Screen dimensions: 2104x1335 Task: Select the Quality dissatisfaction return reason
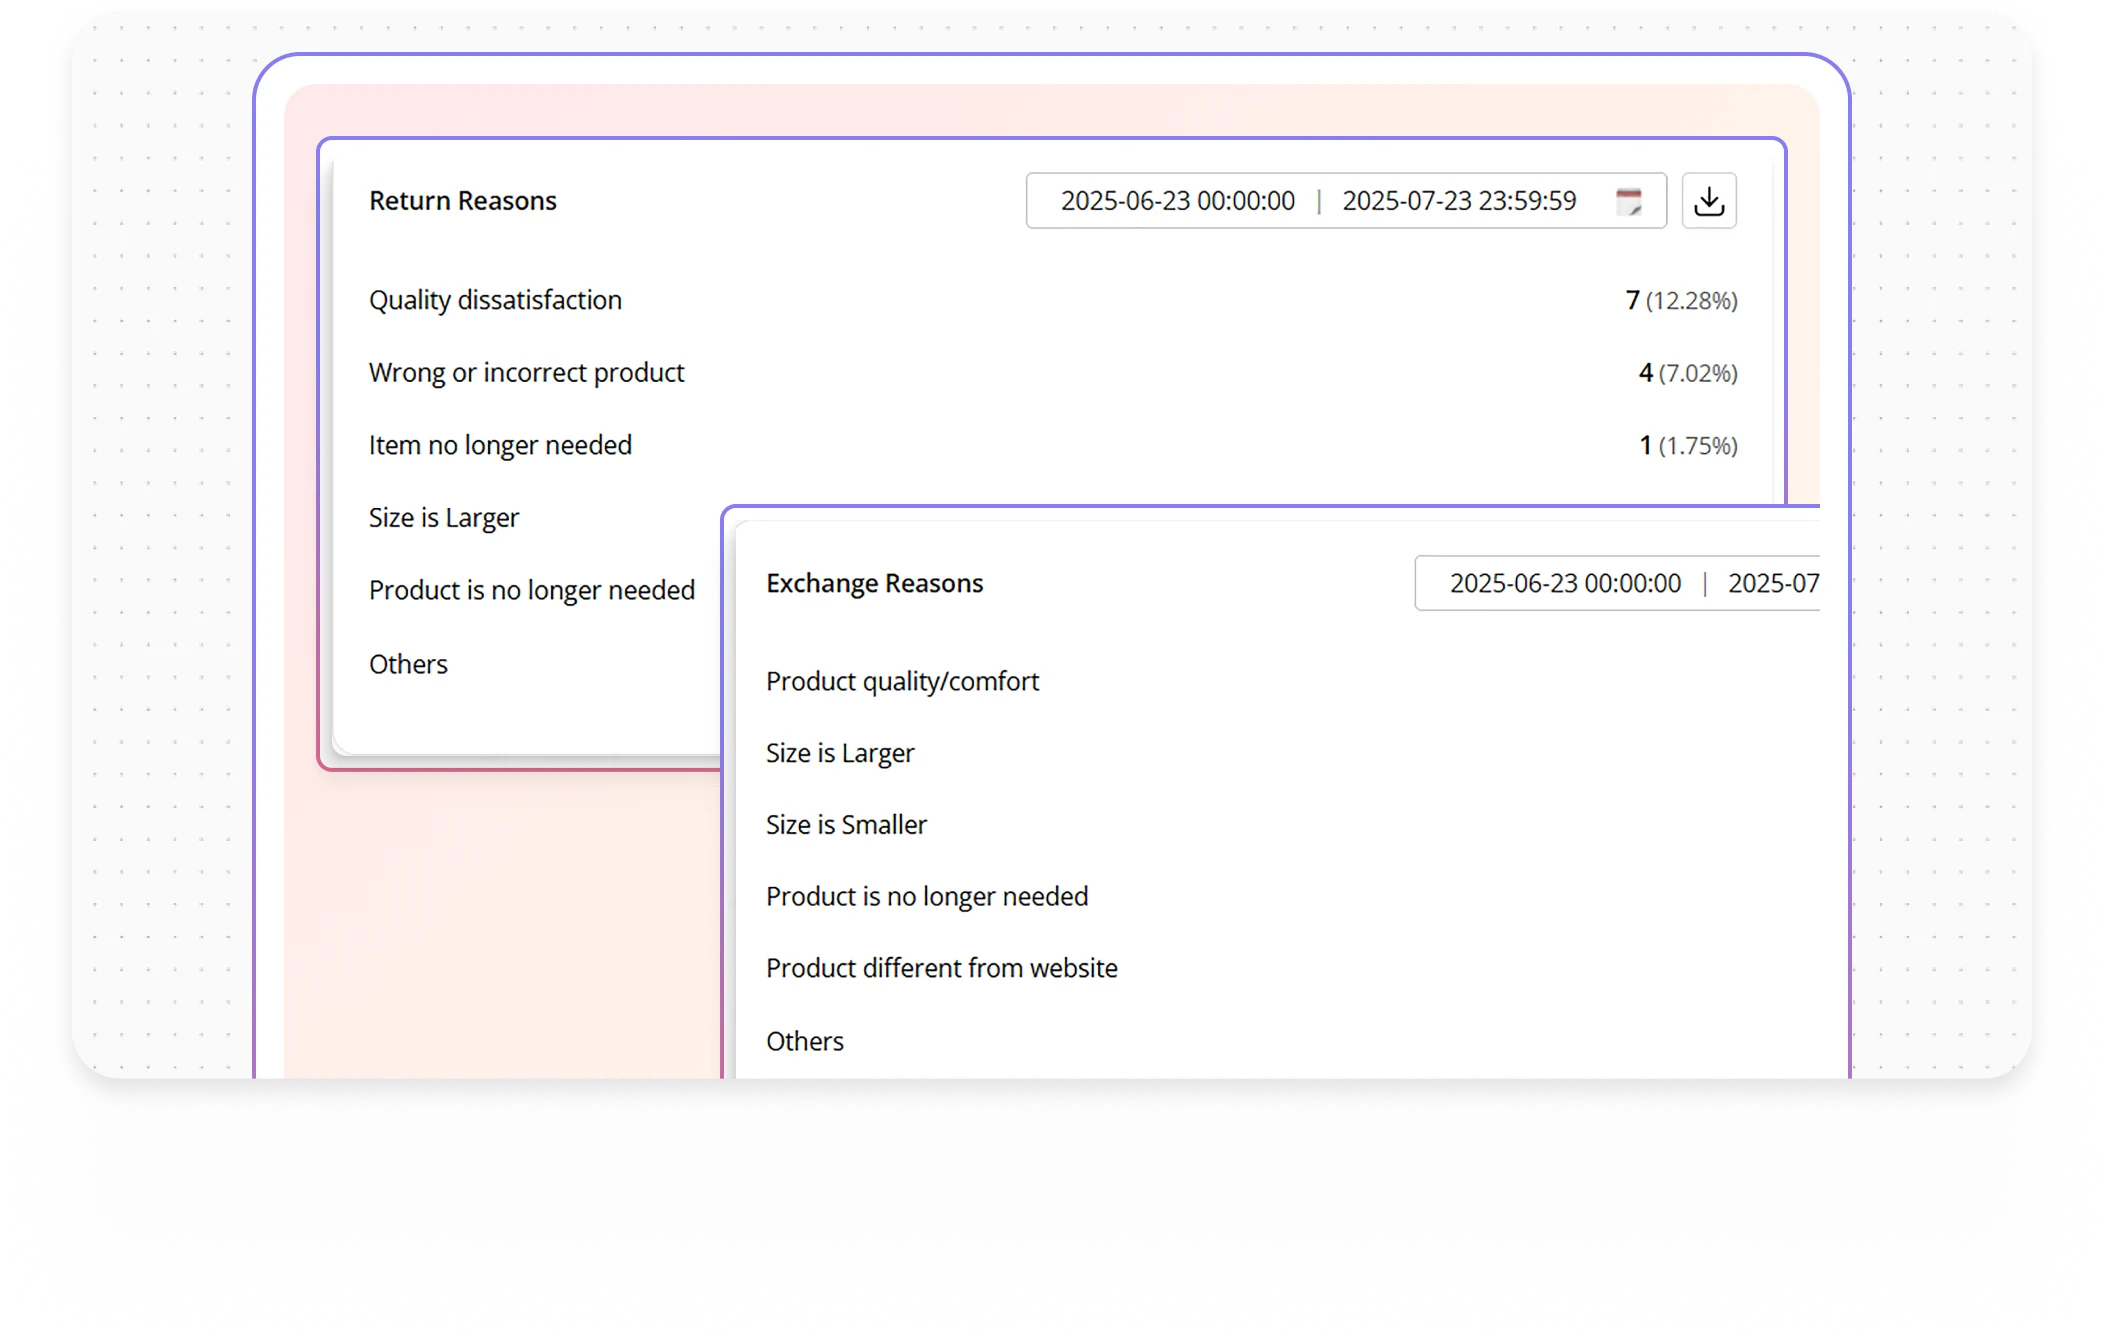point(495,299)
